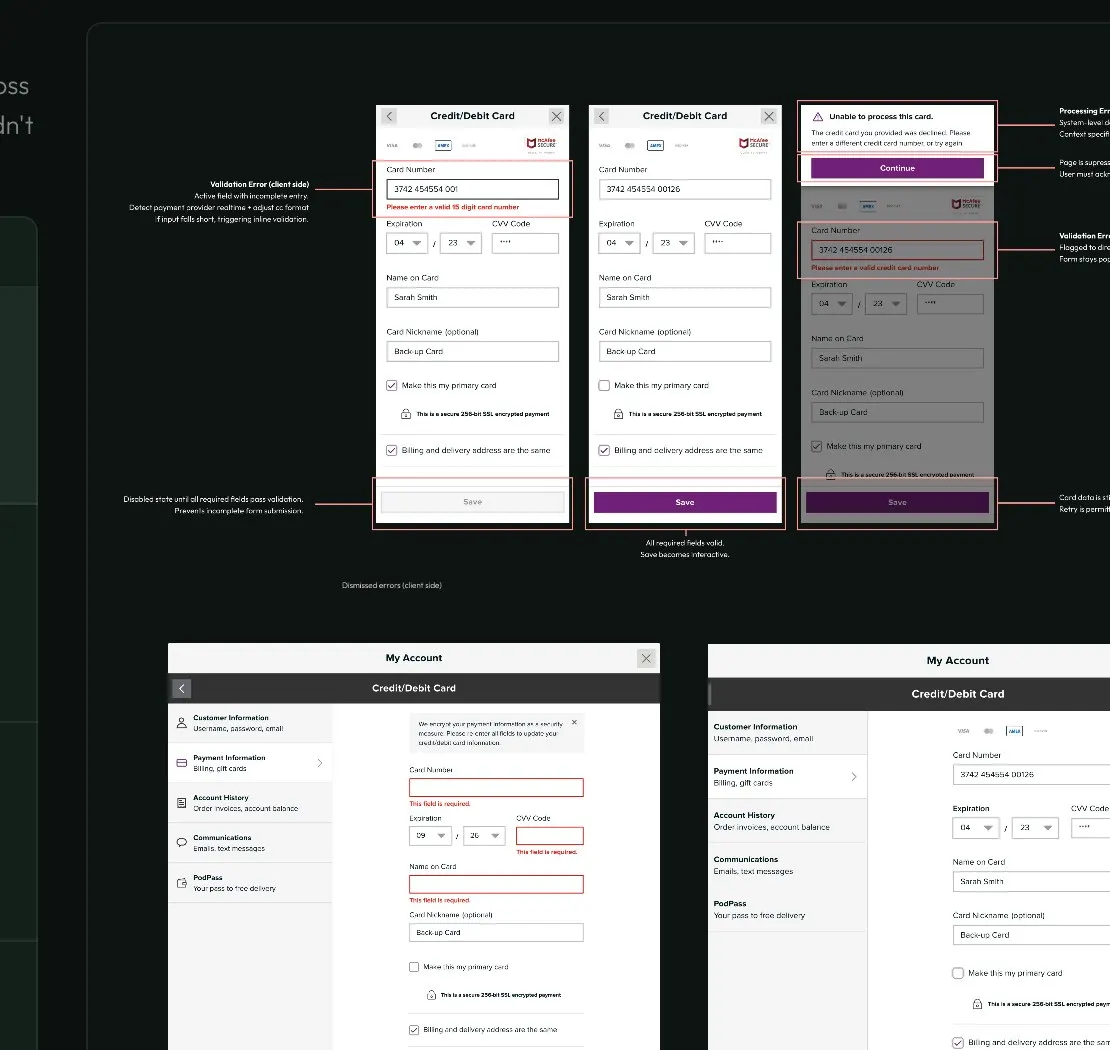The height and width of the screenshot is (1050, 1110).
Task: Click bright purple Save in valid form
Action: pyautogui.click(x=685, y=502)
